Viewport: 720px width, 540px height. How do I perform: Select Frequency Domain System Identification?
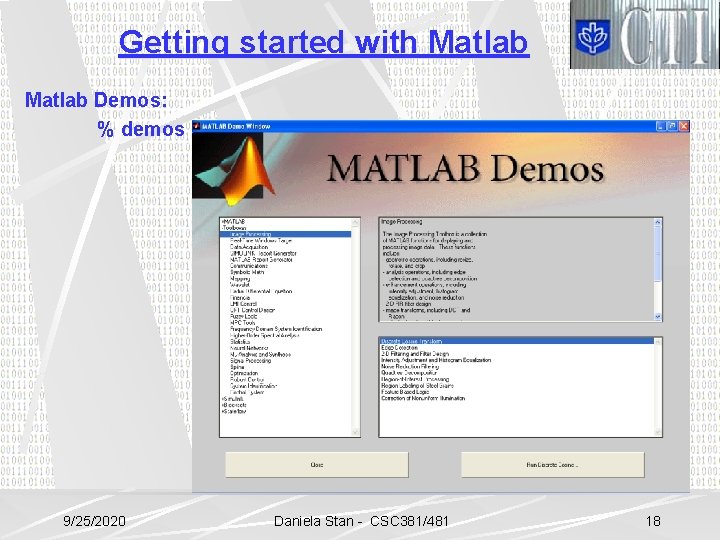tap(276, 329)
